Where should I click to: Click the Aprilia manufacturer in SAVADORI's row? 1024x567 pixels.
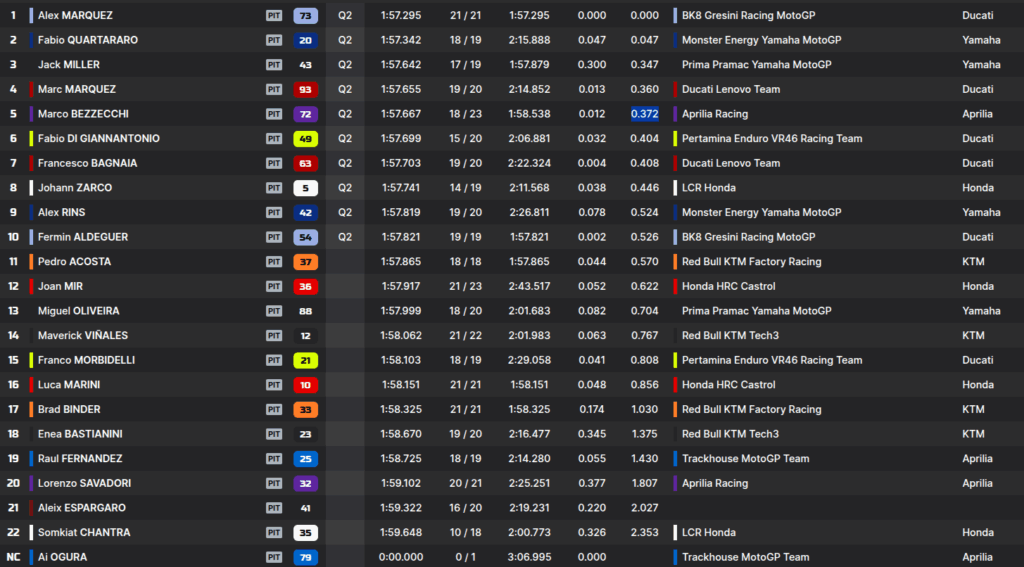tap(977, 483)
